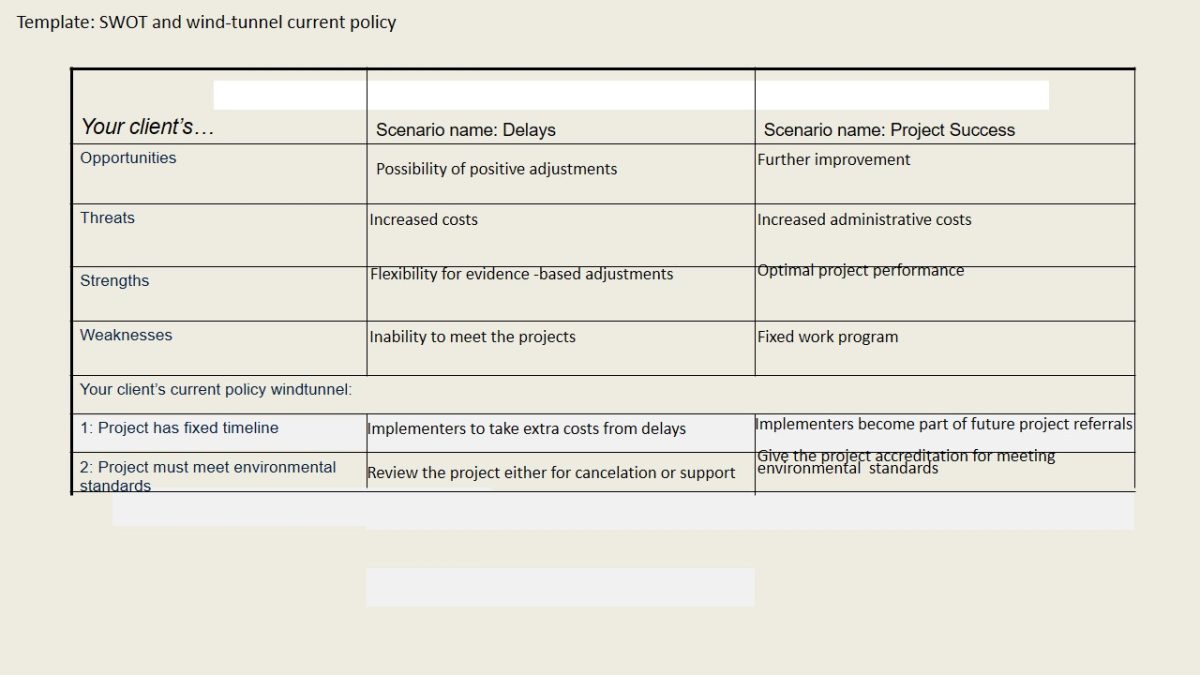Viewport: 1200px width, 675px height.
Task: Select "Flexibility for evidence-based adjustments" text
Action: click(521, 274)
